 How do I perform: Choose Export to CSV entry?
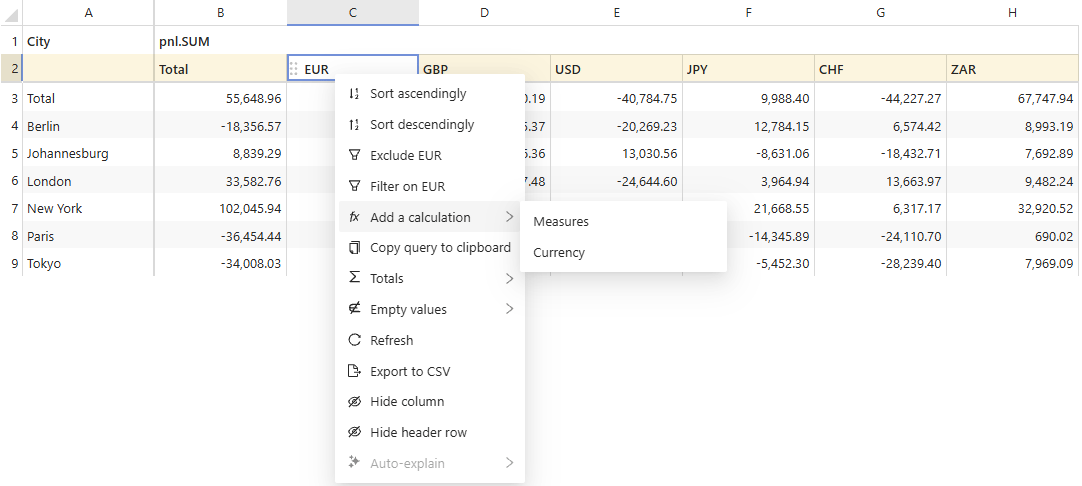click(430, 371)
